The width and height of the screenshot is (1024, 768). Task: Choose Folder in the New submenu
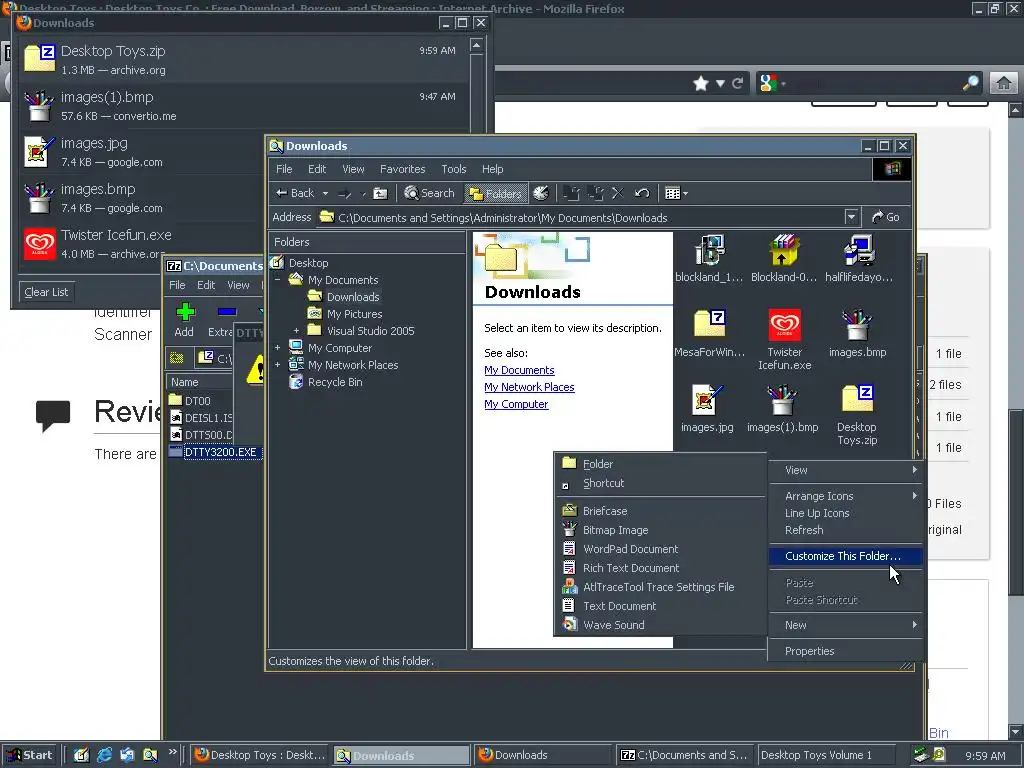pyautogui.click(x=660, y=464)
